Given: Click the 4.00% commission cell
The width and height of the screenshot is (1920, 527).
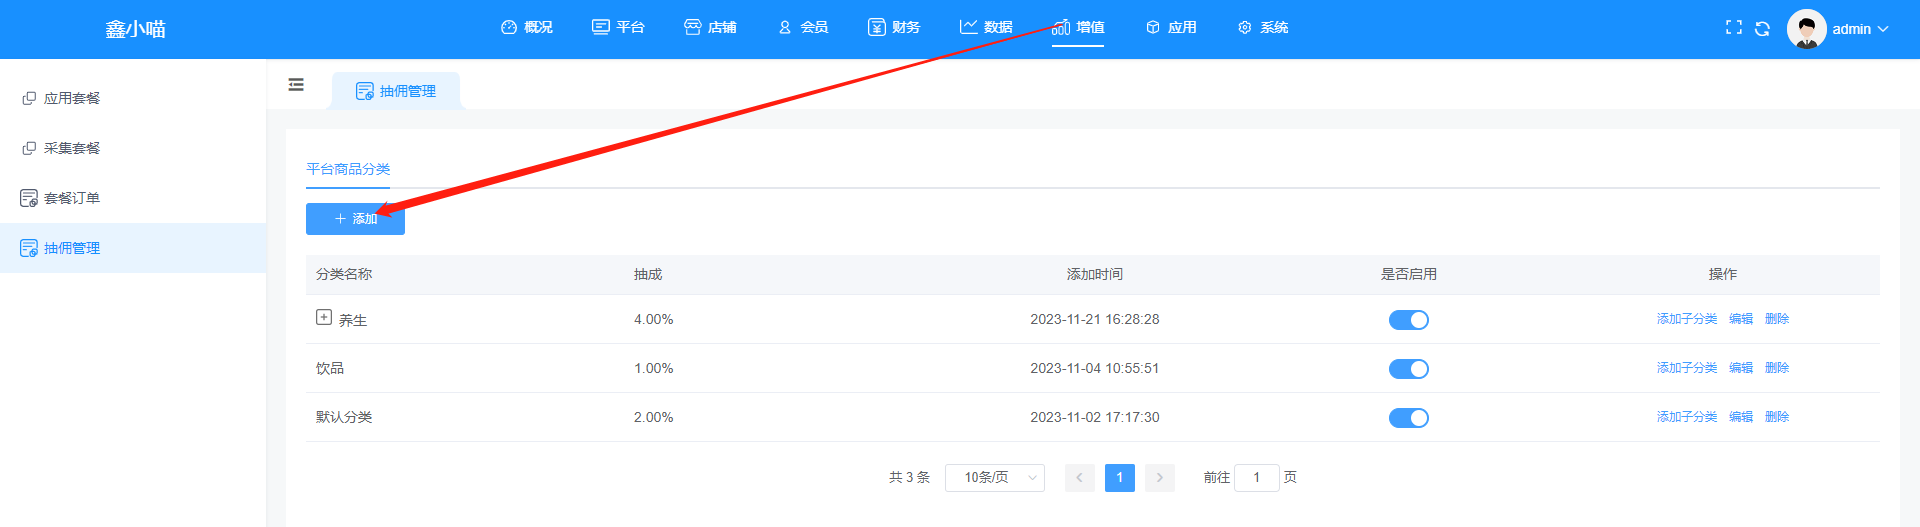Looking at the screenshot, I should pyautogui.click(x=654, y=319).
